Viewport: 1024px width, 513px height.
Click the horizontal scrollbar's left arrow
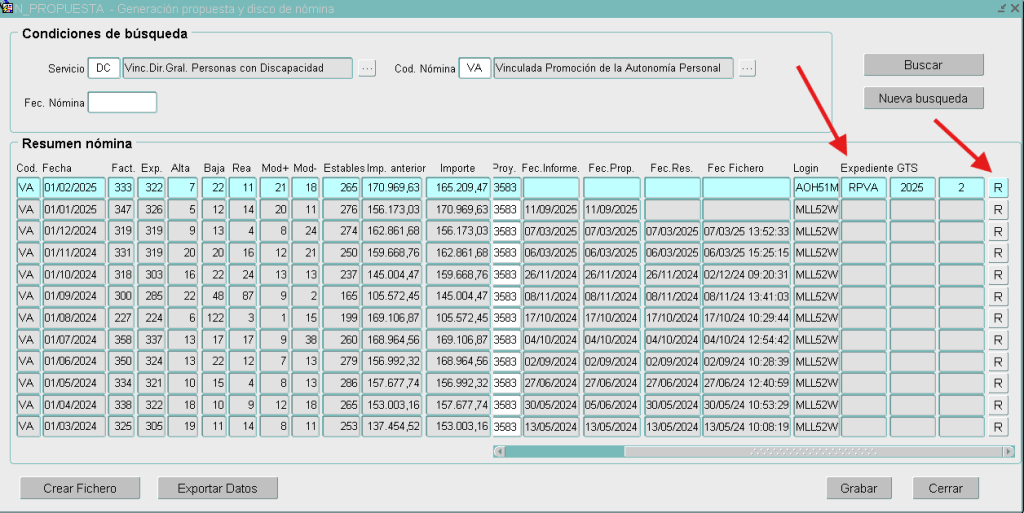tap(499, 451)
